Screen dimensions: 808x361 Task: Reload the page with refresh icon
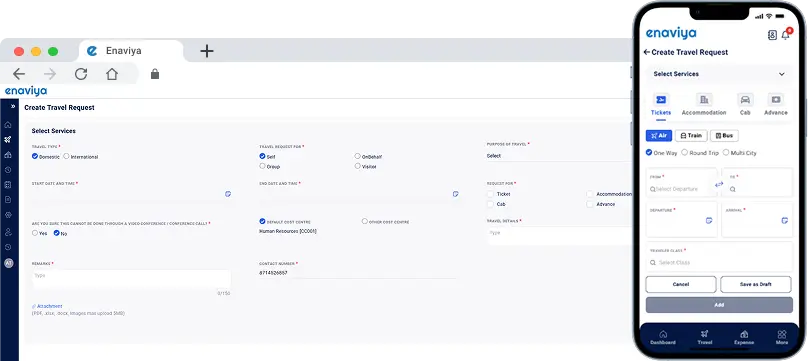pyautogui.click(x=81, y=74)
